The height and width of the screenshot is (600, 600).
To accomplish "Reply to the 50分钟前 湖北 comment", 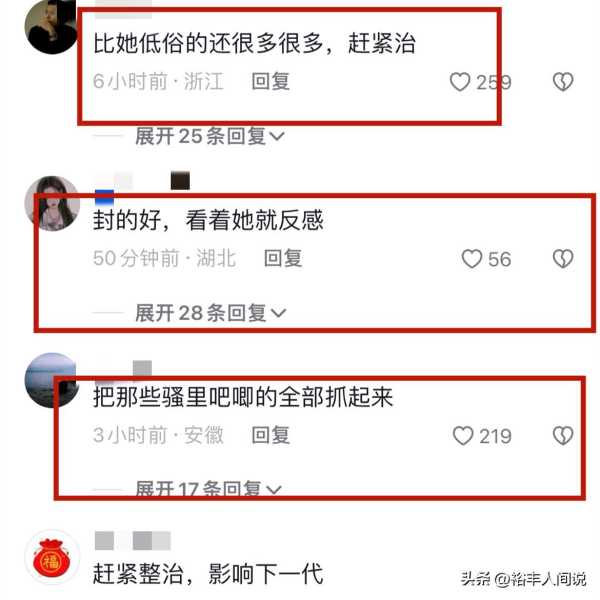I will click(x=283, y=258).
